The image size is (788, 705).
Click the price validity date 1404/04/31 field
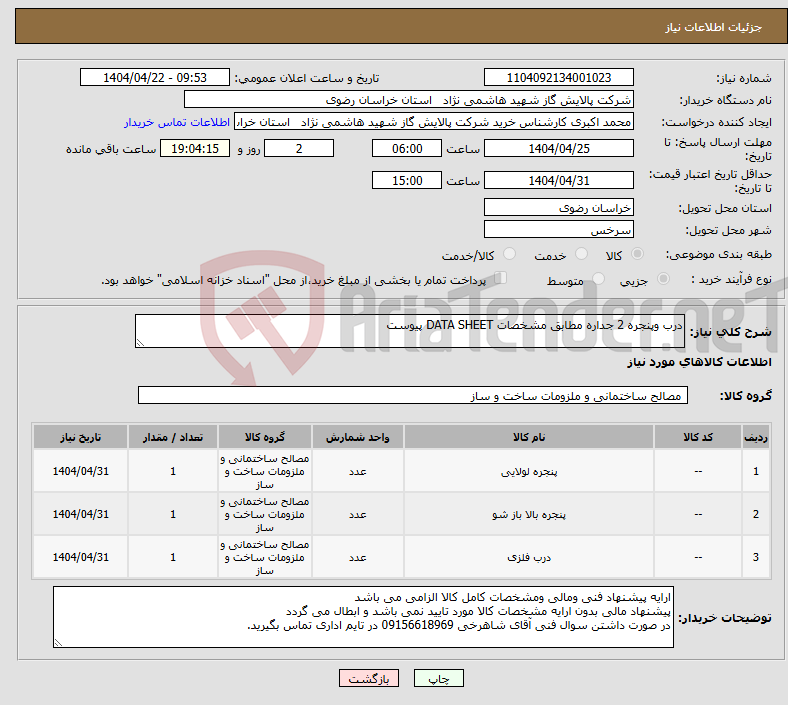pos(558,180)
